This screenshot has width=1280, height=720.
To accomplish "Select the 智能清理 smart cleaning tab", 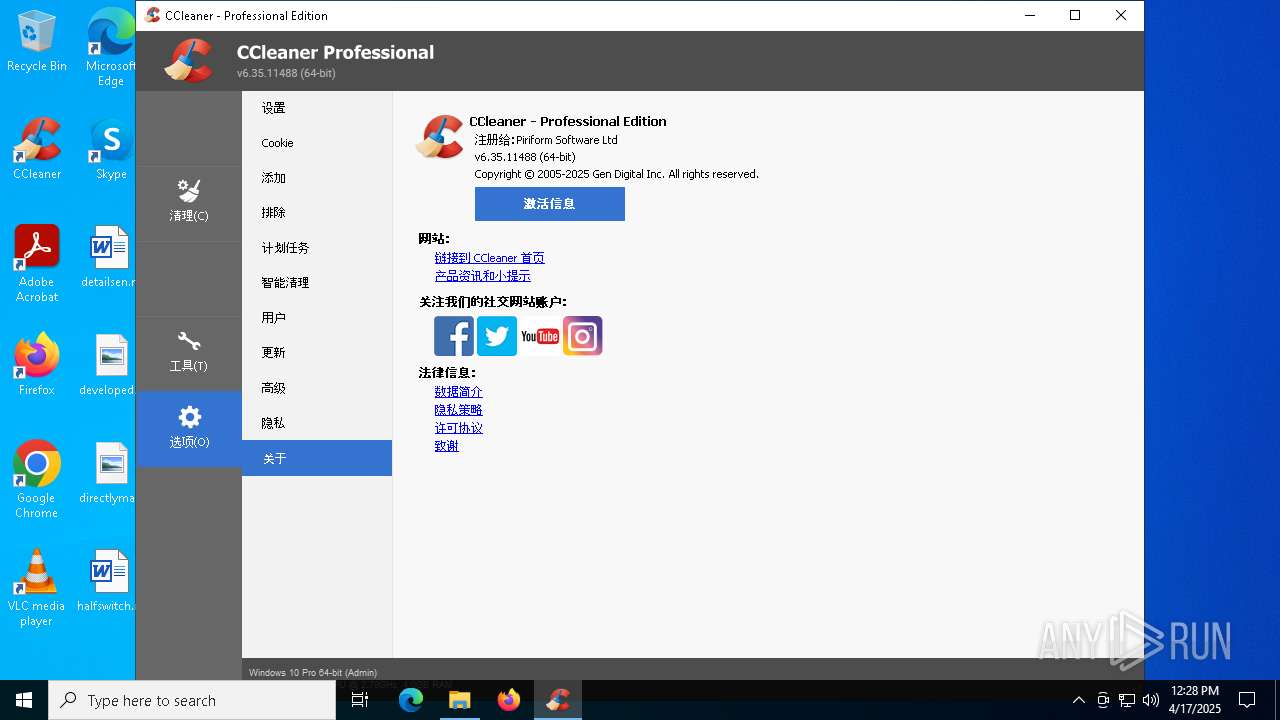I will click(x=317, y=283).
